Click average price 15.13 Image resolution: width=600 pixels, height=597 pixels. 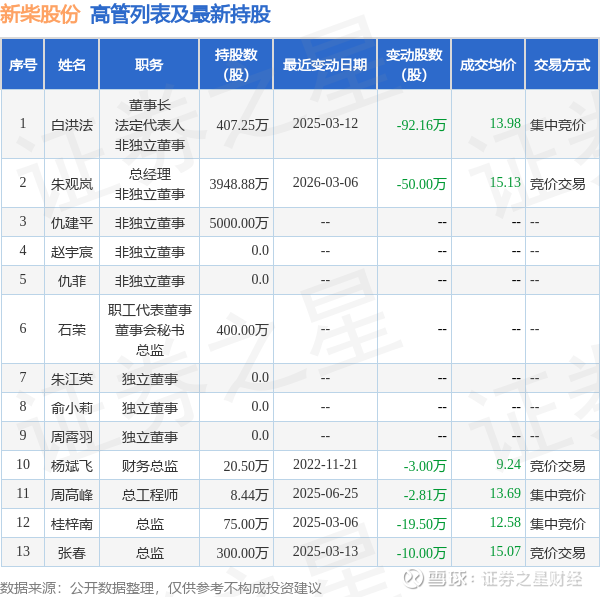click(x=505, y=182)
